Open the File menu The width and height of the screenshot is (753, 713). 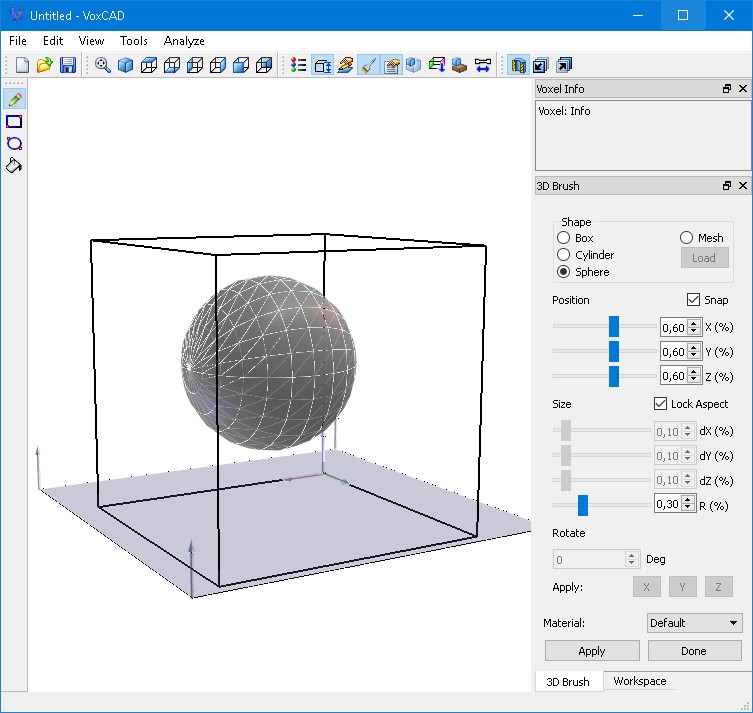(18, 41)
